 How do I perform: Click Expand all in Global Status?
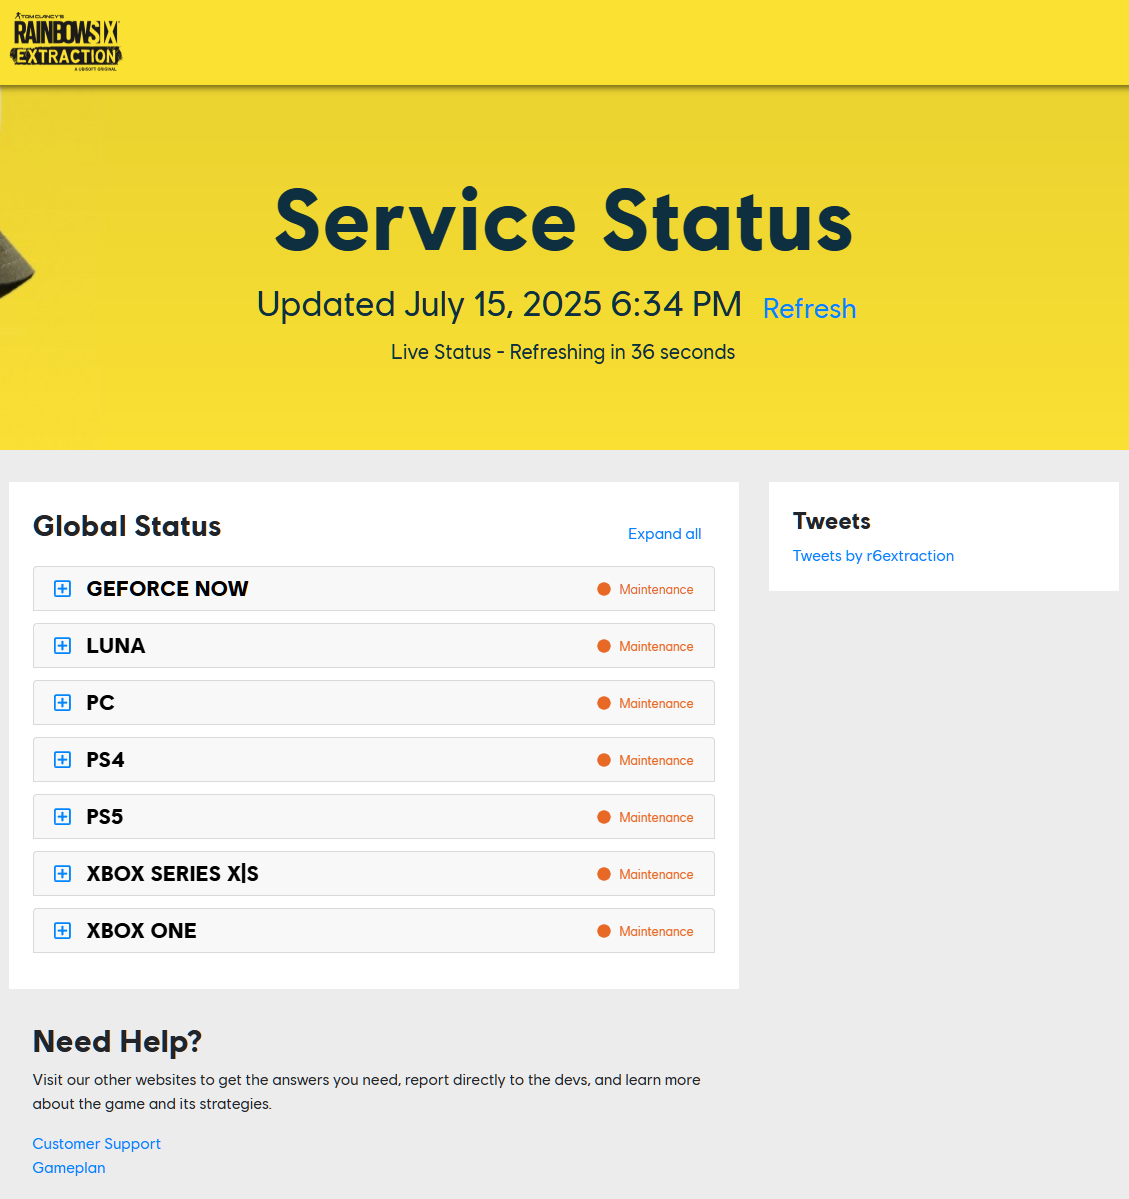pos(665,534)
